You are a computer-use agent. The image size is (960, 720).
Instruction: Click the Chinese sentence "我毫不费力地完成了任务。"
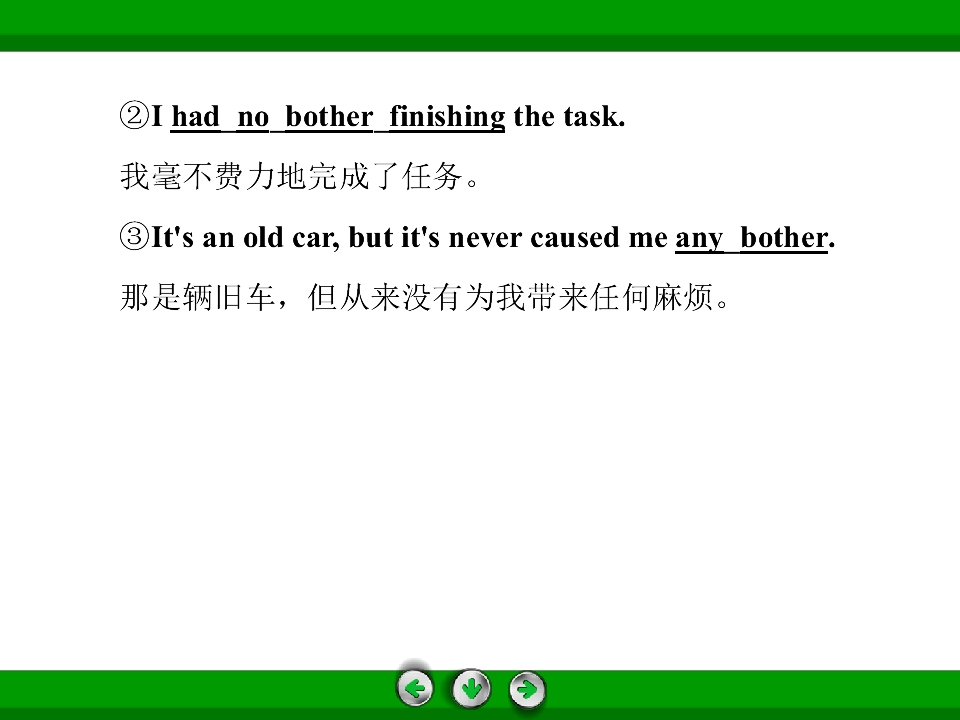point(299,176)
